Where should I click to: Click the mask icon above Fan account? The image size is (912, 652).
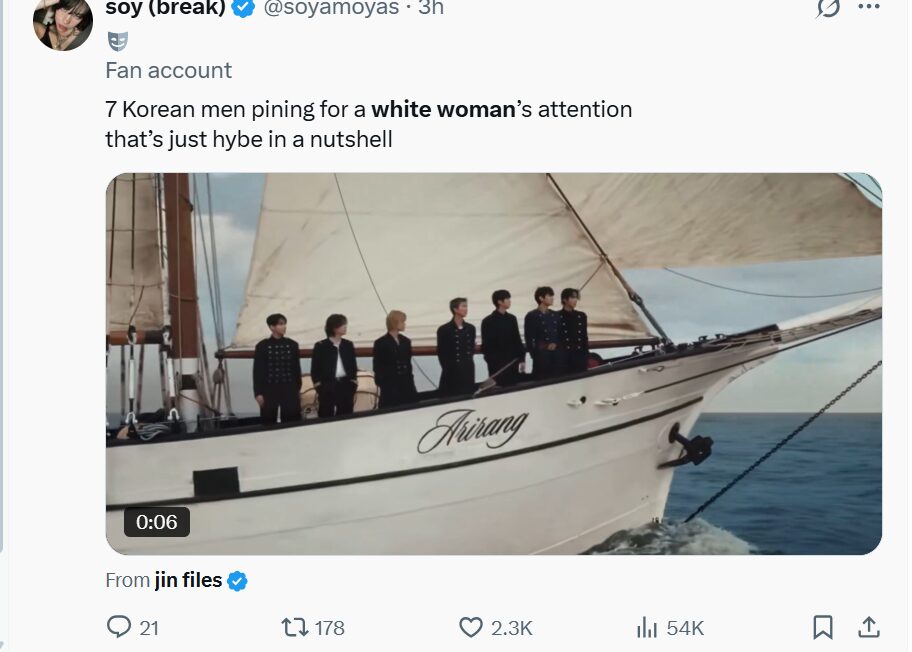[x=118, y=42]
